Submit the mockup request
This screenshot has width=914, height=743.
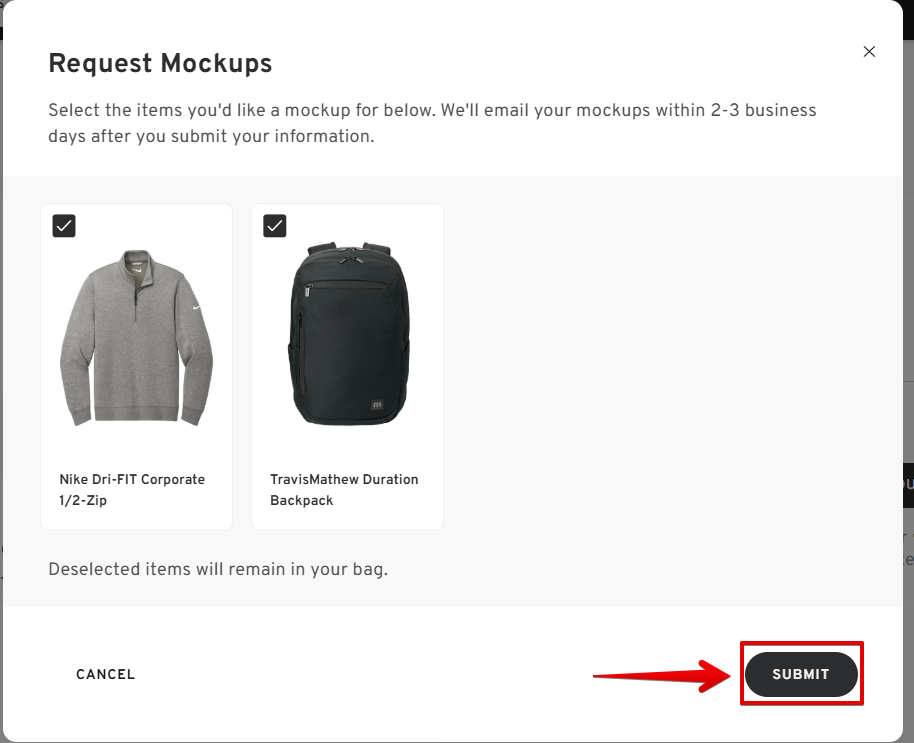(x=801, y=675)
